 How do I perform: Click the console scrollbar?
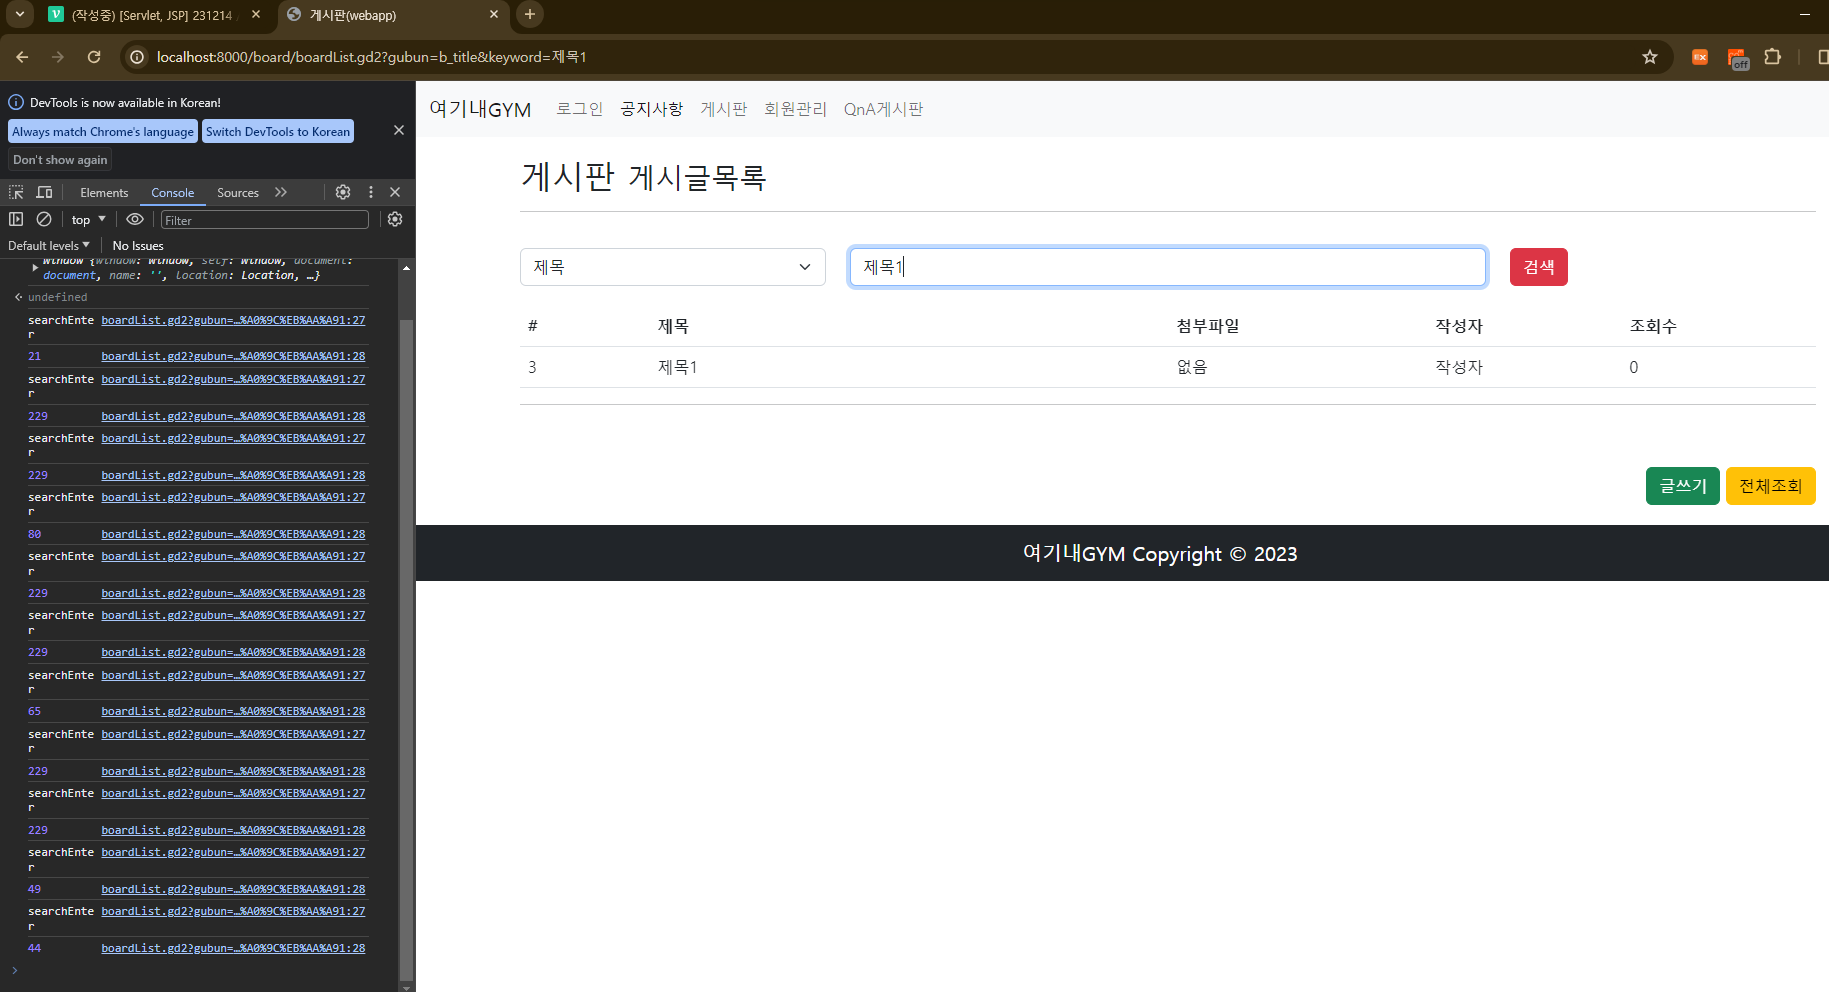406,648
